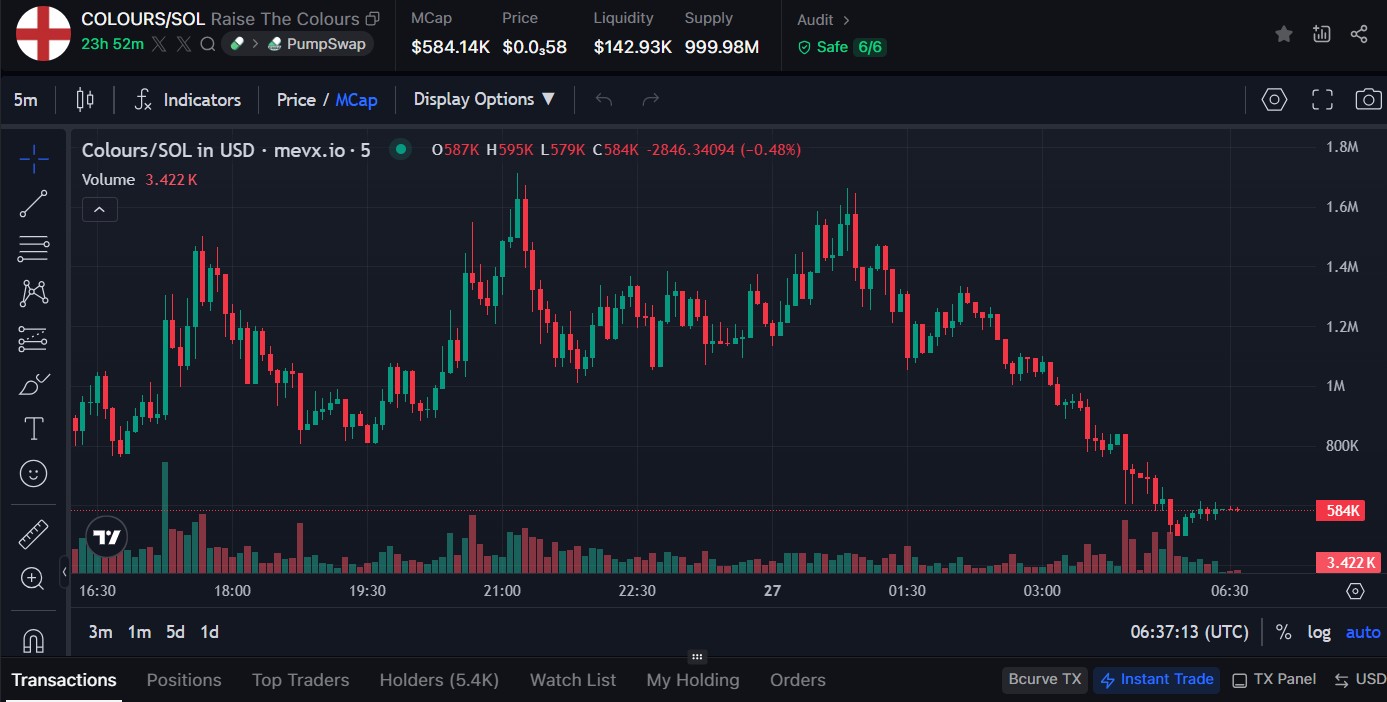Select the brush drawing tool
This screenshot has height=702, width=1387.
(34, 384)
